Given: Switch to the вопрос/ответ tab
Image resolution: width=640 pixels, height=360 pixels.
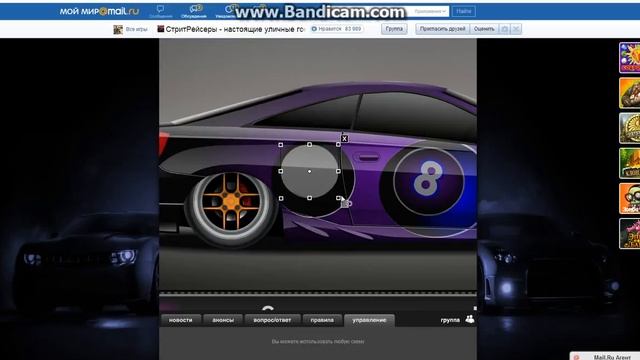Looking at the screenshot, I should pyautogui.click(x=272, y=320).
